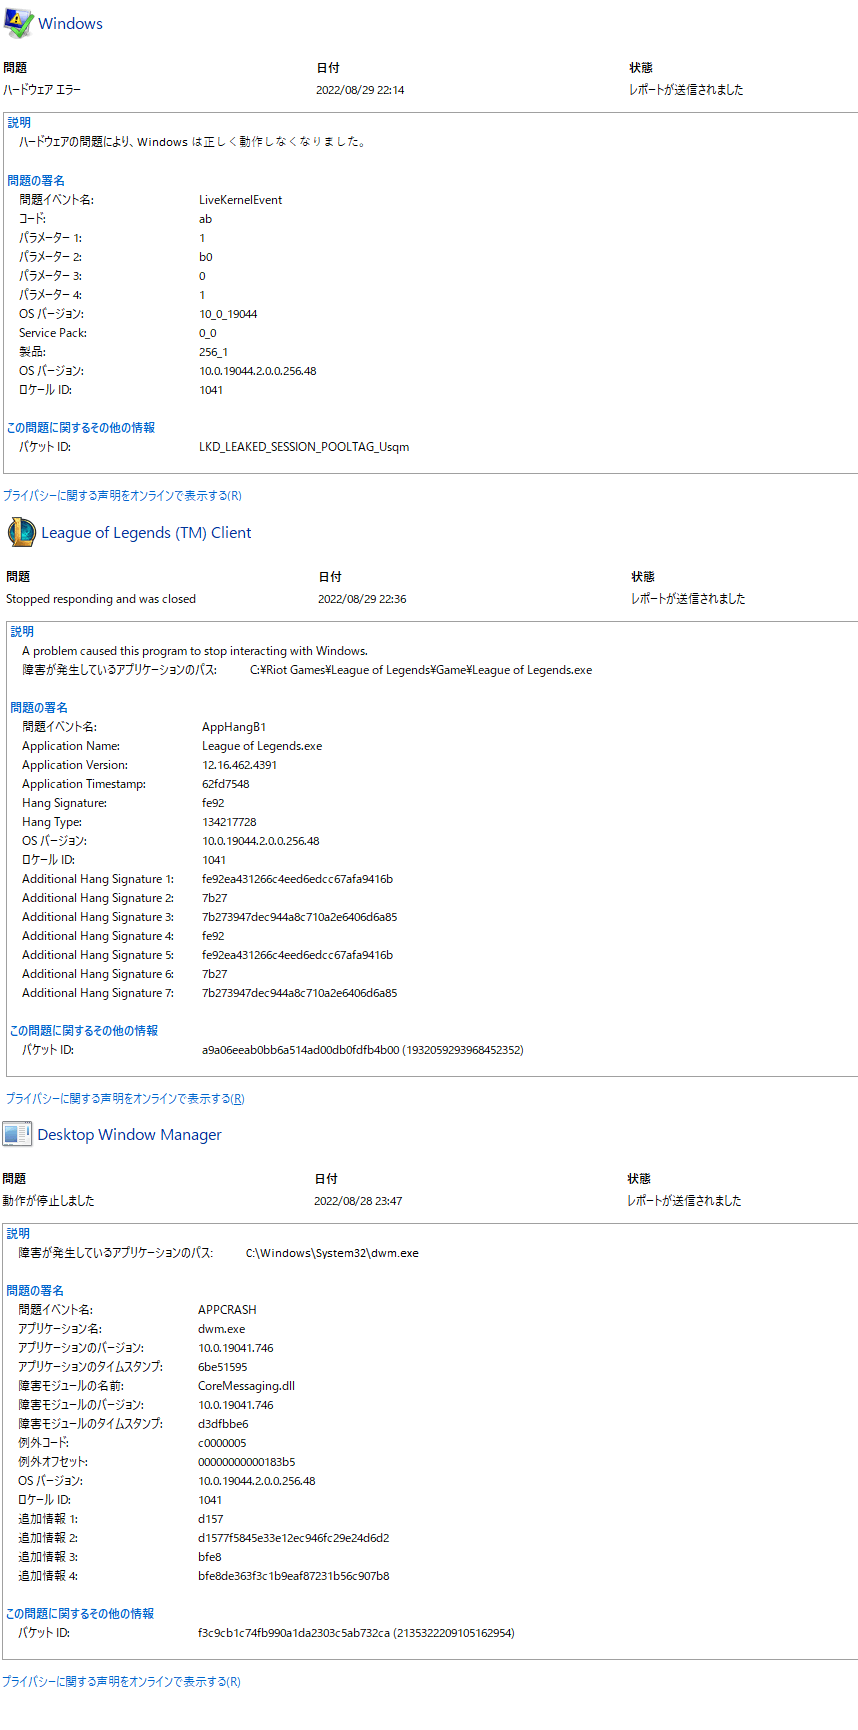Open the privacy statement link under the Desktop Window Manager report
858x1730 pixels.
click(121, 1681)
